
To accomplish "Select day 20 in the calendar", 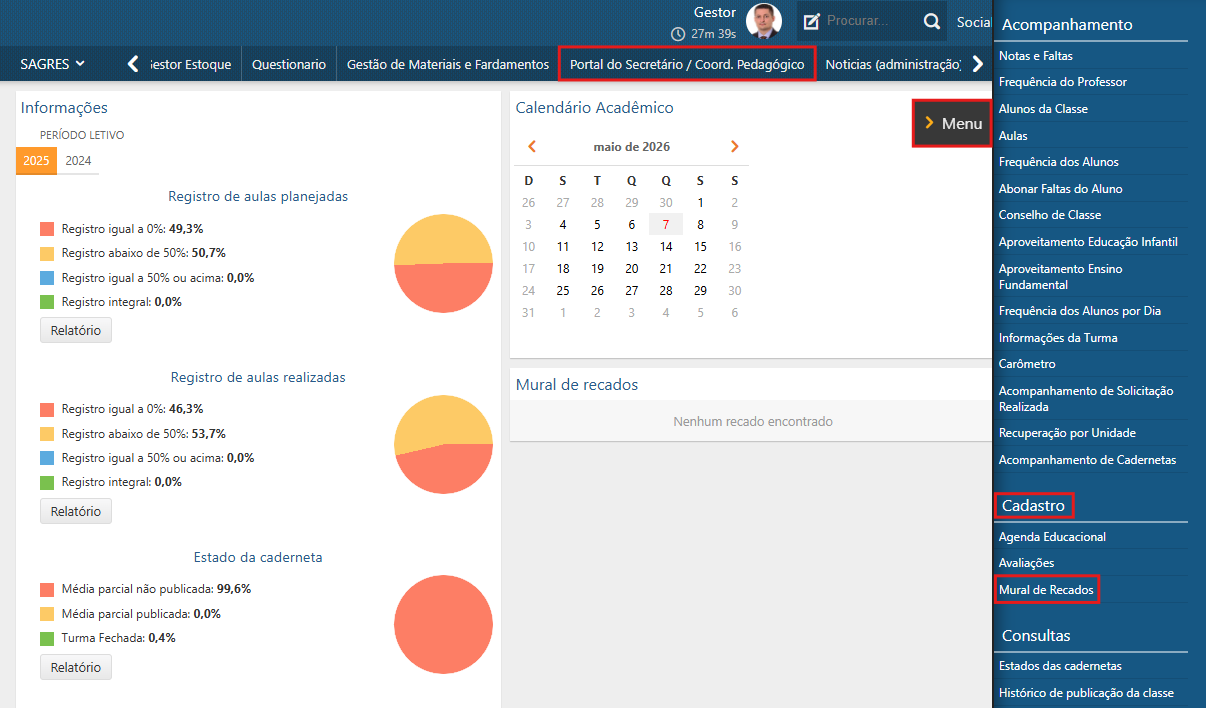I will 632,269.
